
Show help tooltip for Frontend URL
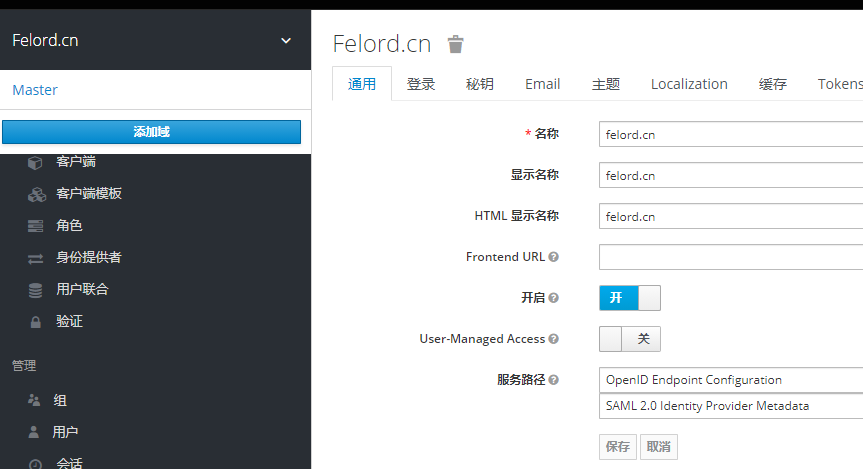(x=554, y=257)
